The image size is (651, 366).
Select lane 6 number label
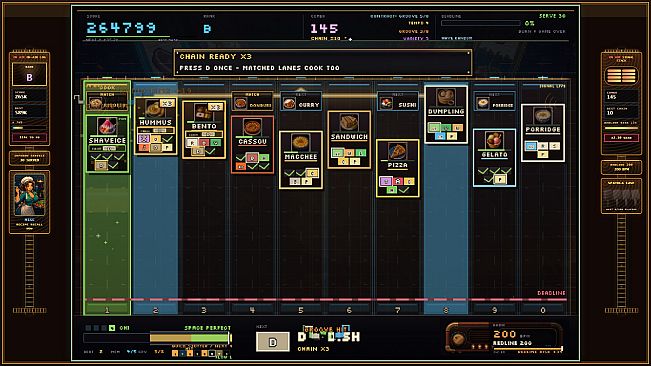point(349,310)
